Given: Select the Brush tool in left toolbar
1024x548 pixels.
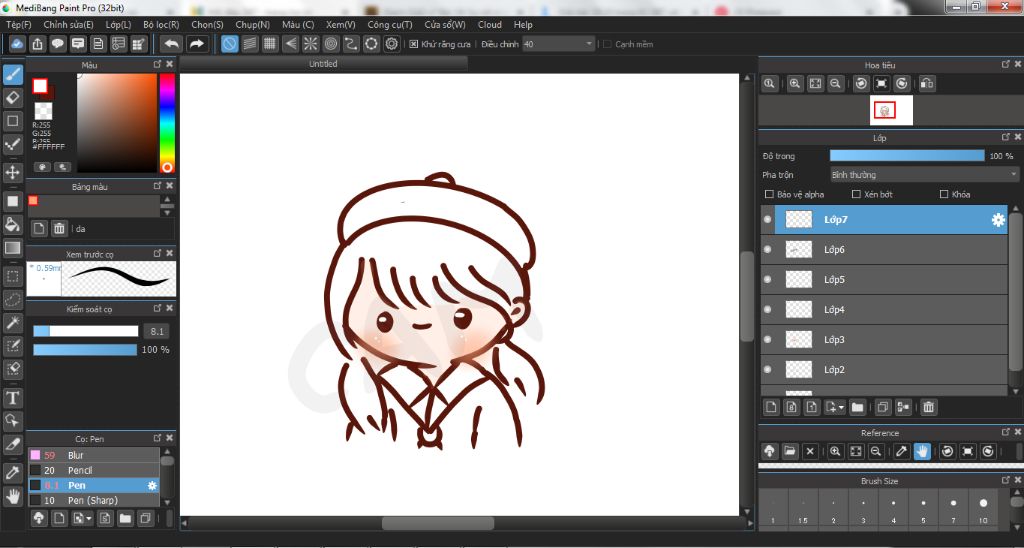Looking at the screenshot, I should click(12, 74).
